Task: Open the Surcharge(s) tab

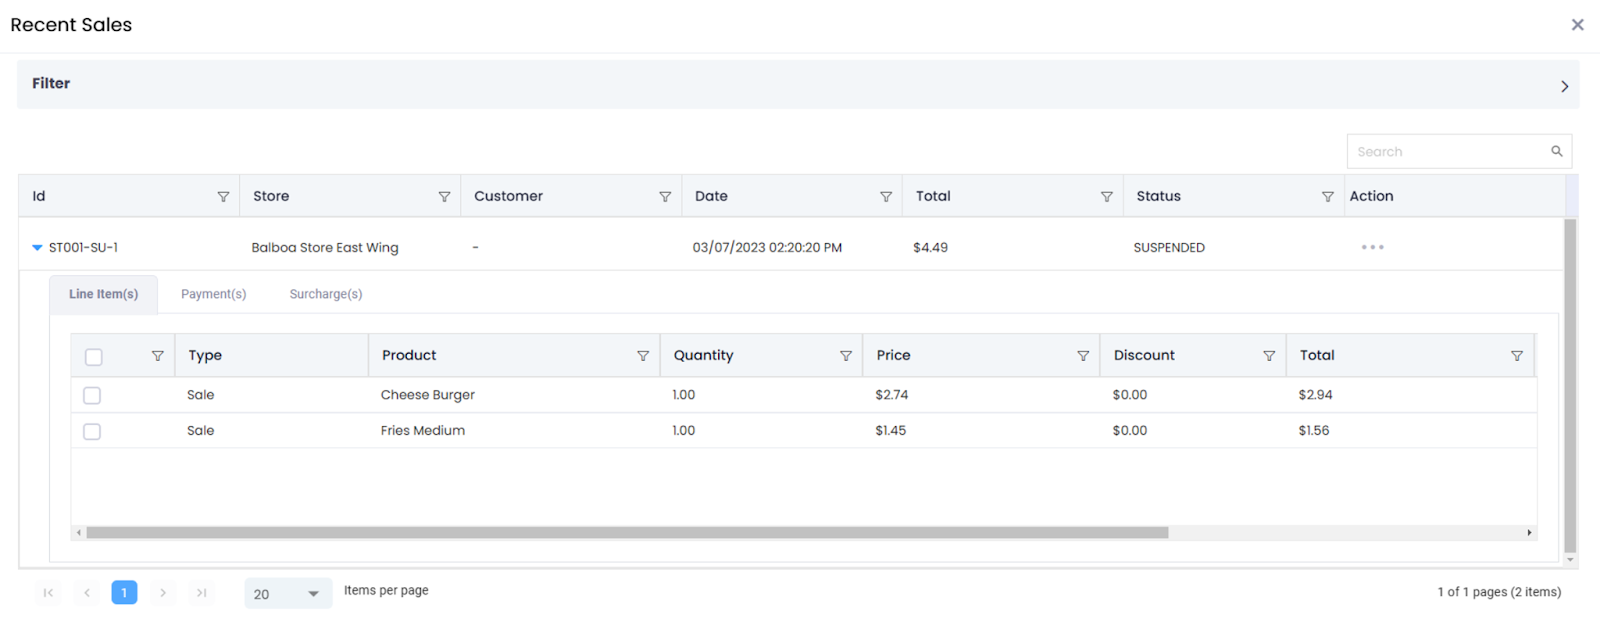Action: [x=326, y=294]
